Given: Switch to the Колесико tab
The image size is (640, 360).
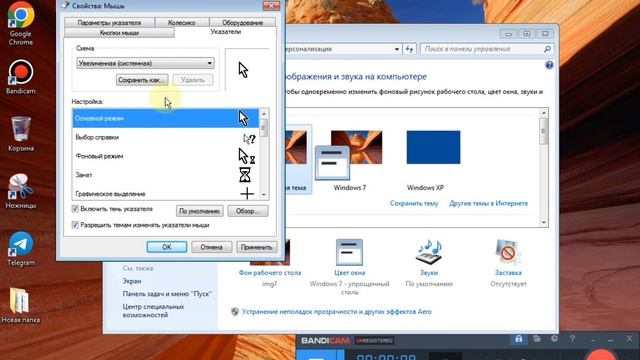Looking at the screenshot, I should tap(182, 23).
